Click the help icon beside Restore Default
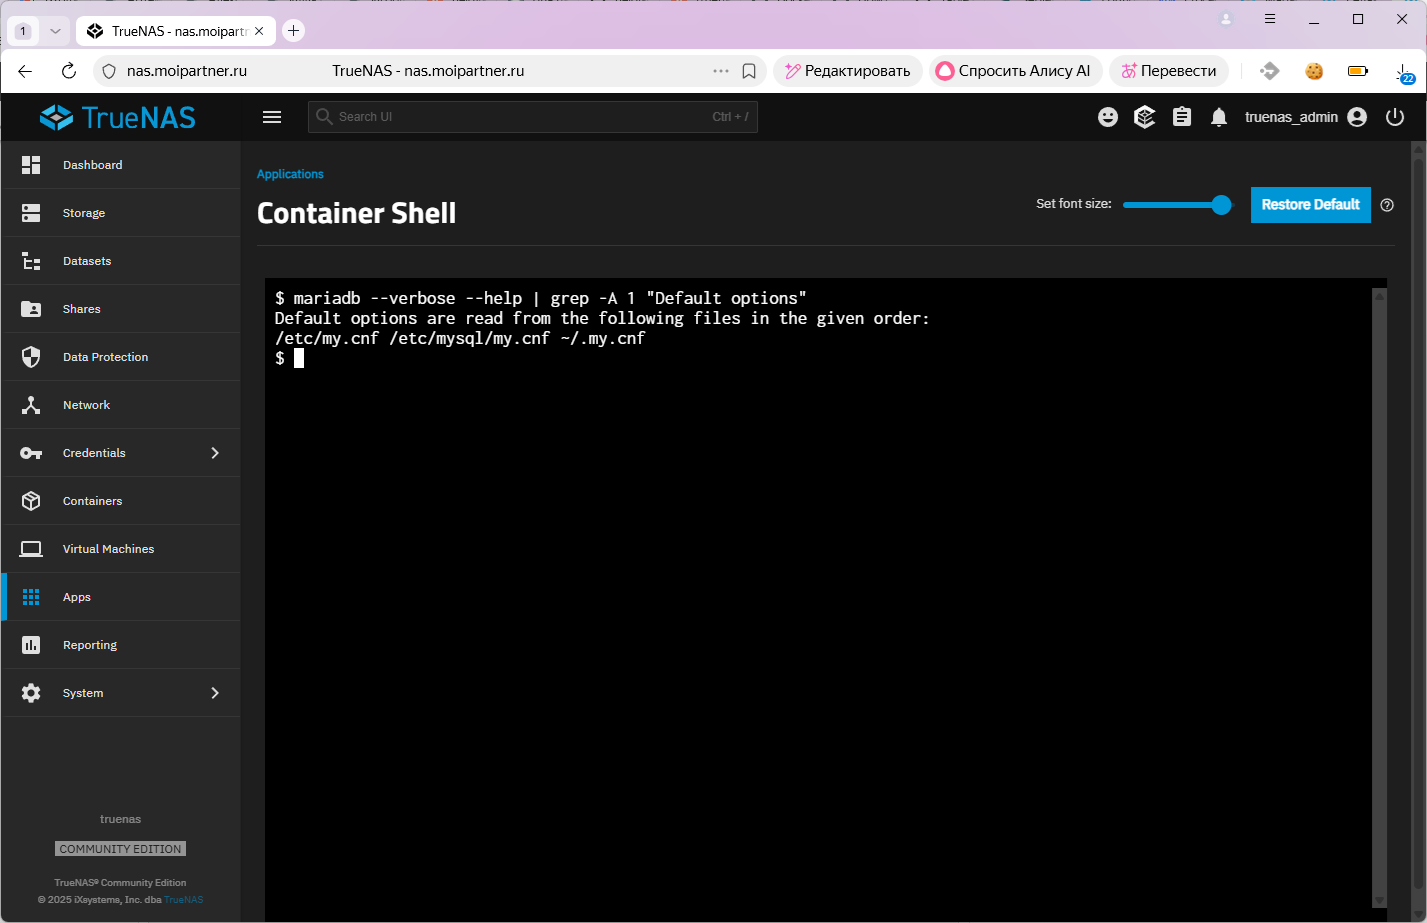 [1387, 205]
